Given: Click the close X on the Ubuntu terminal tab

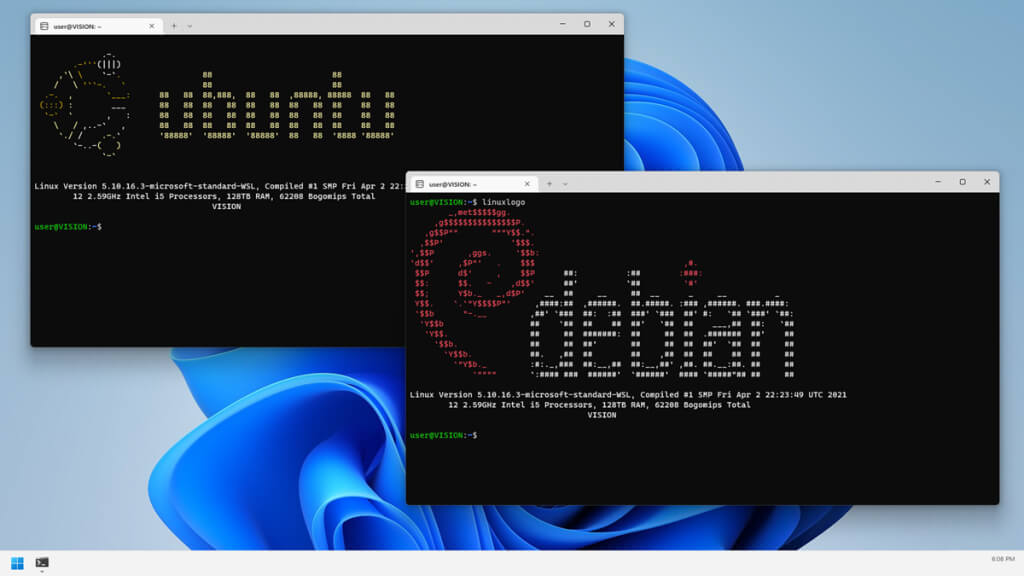Looking at the screenshot, I should pyautogui.click(x=152, y=26).
